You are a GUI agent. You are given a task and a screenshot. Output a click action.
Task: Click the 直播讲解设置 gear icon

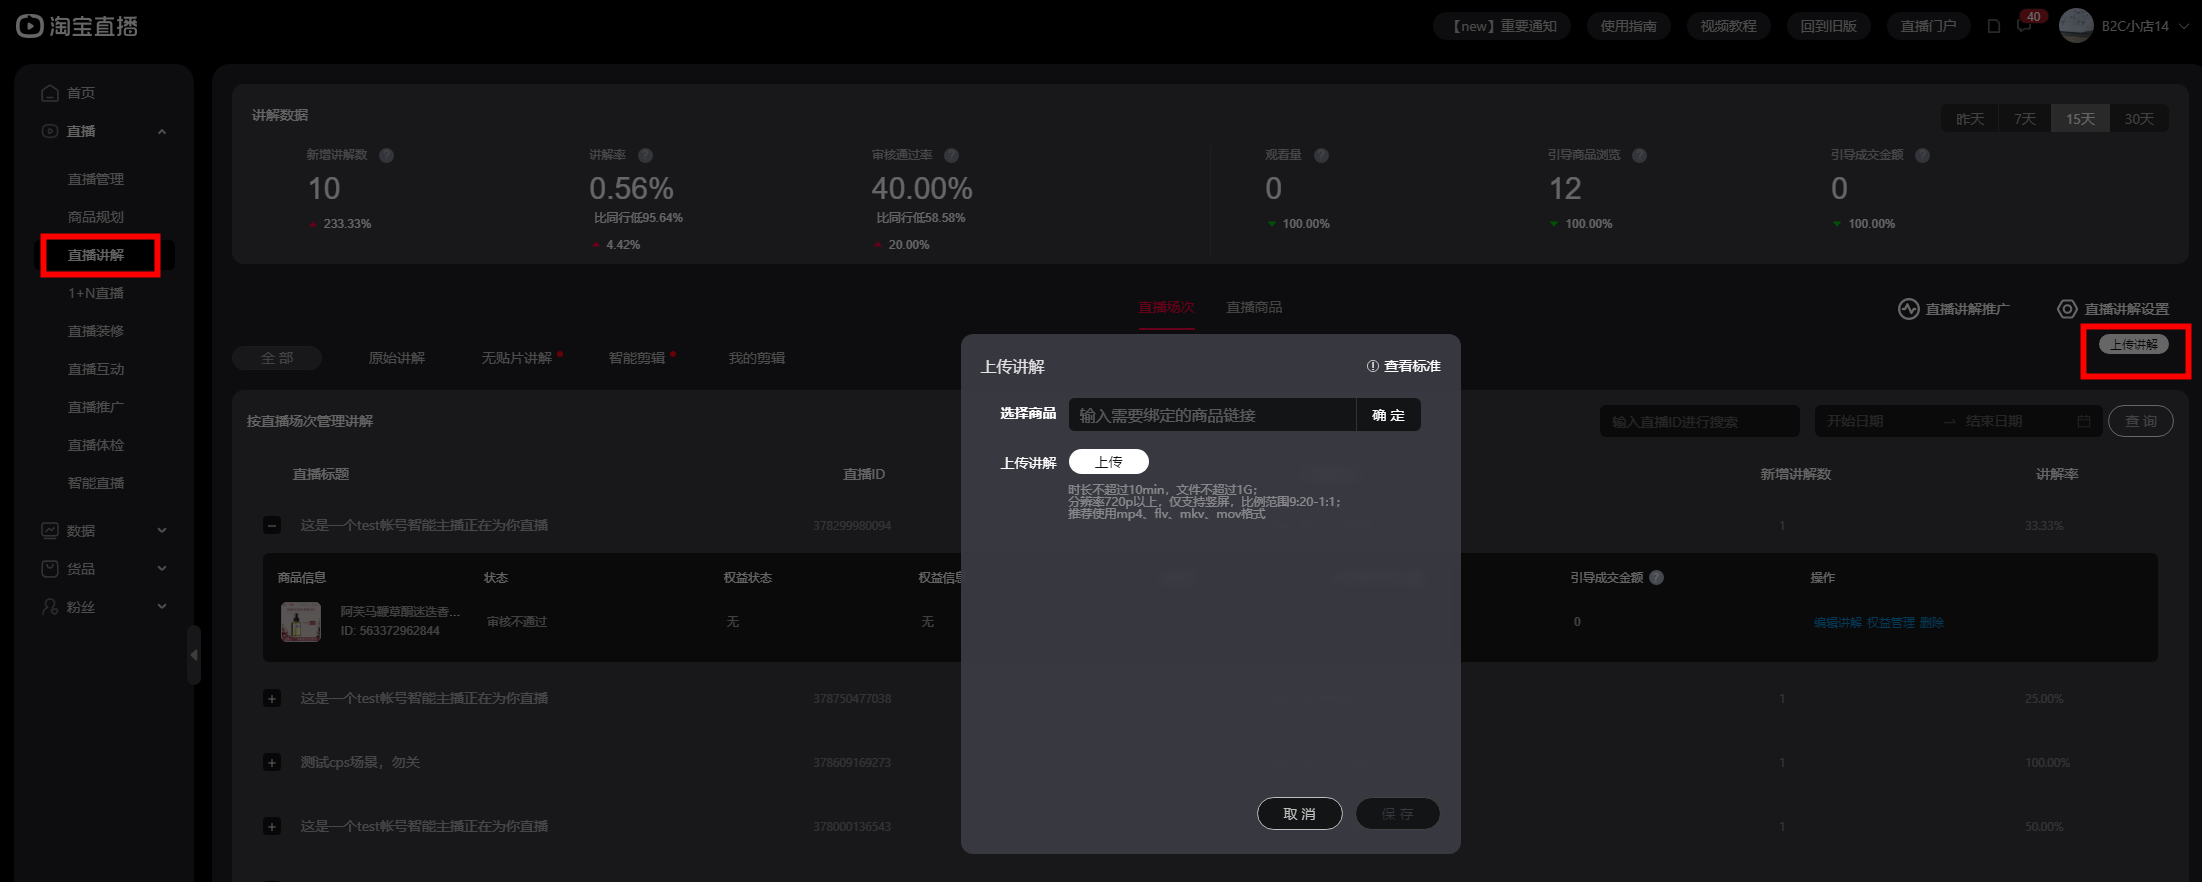point(2066,309)
